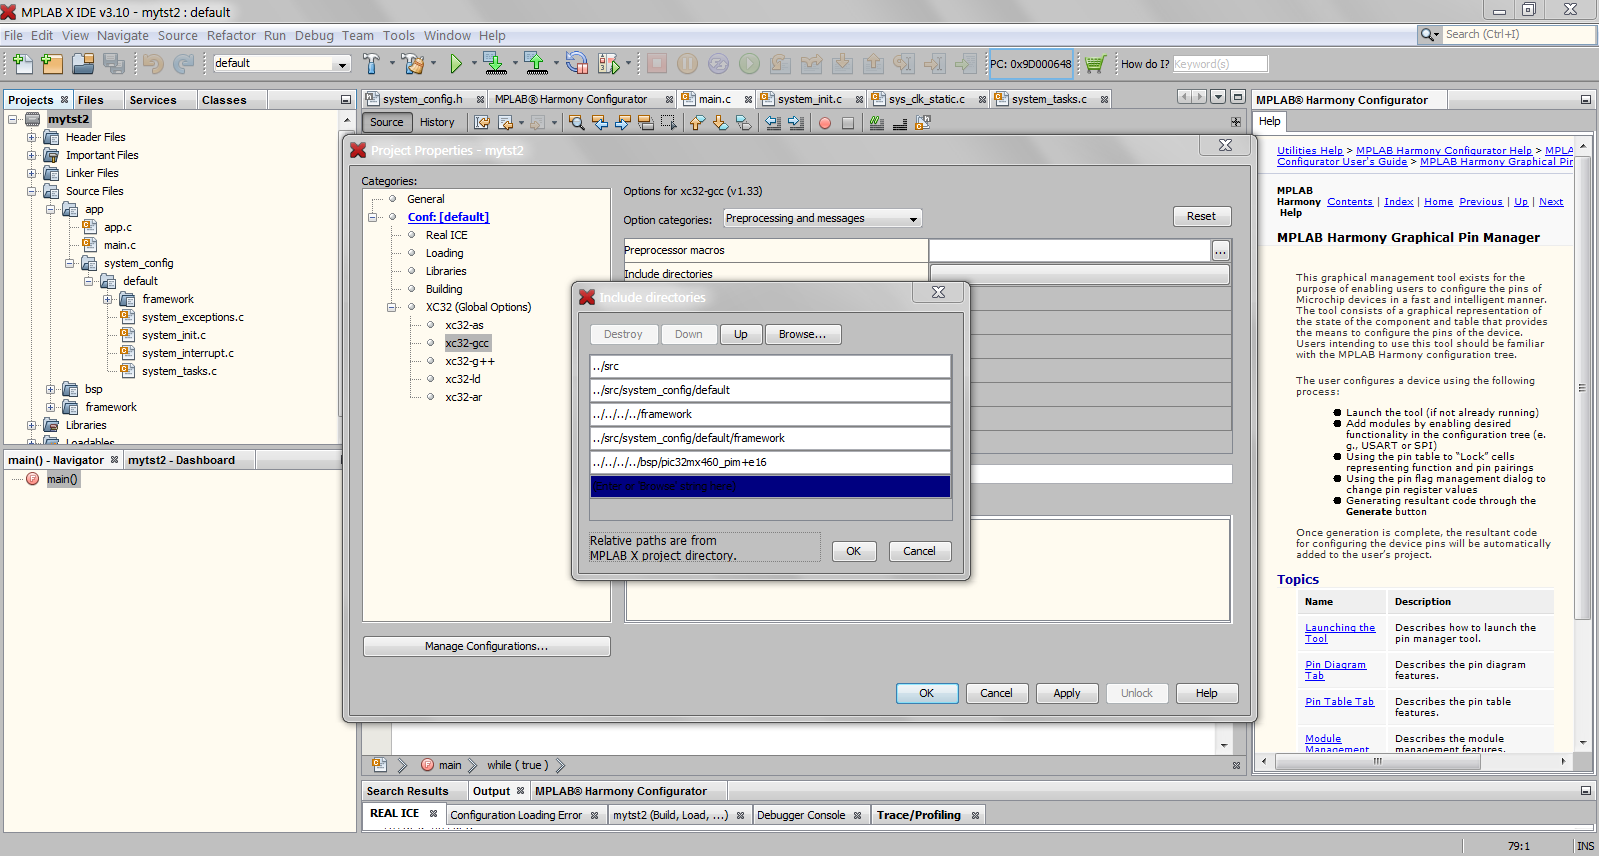Click the Uncomment lines editor icon
Screen dimensions: 1599x856
[900, 122]
